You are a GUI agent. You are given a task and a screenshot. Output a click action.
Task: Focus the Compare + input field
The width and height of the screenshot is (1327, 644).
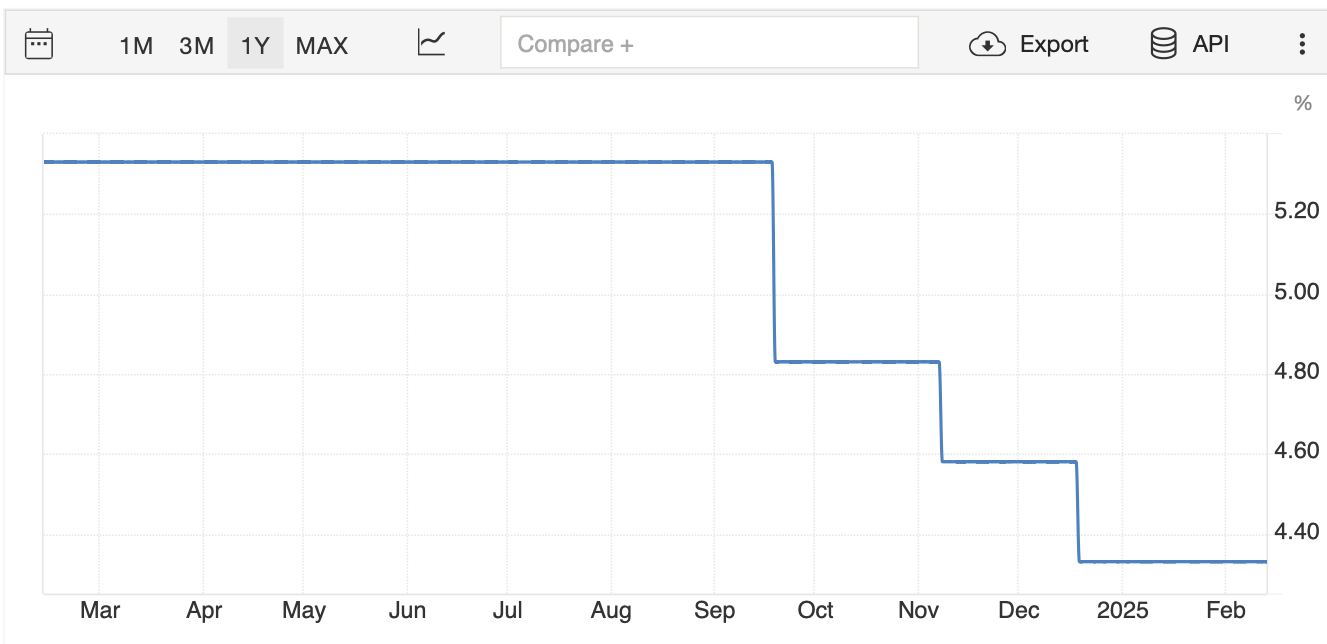pyautogui.click(x=709, y=43)
